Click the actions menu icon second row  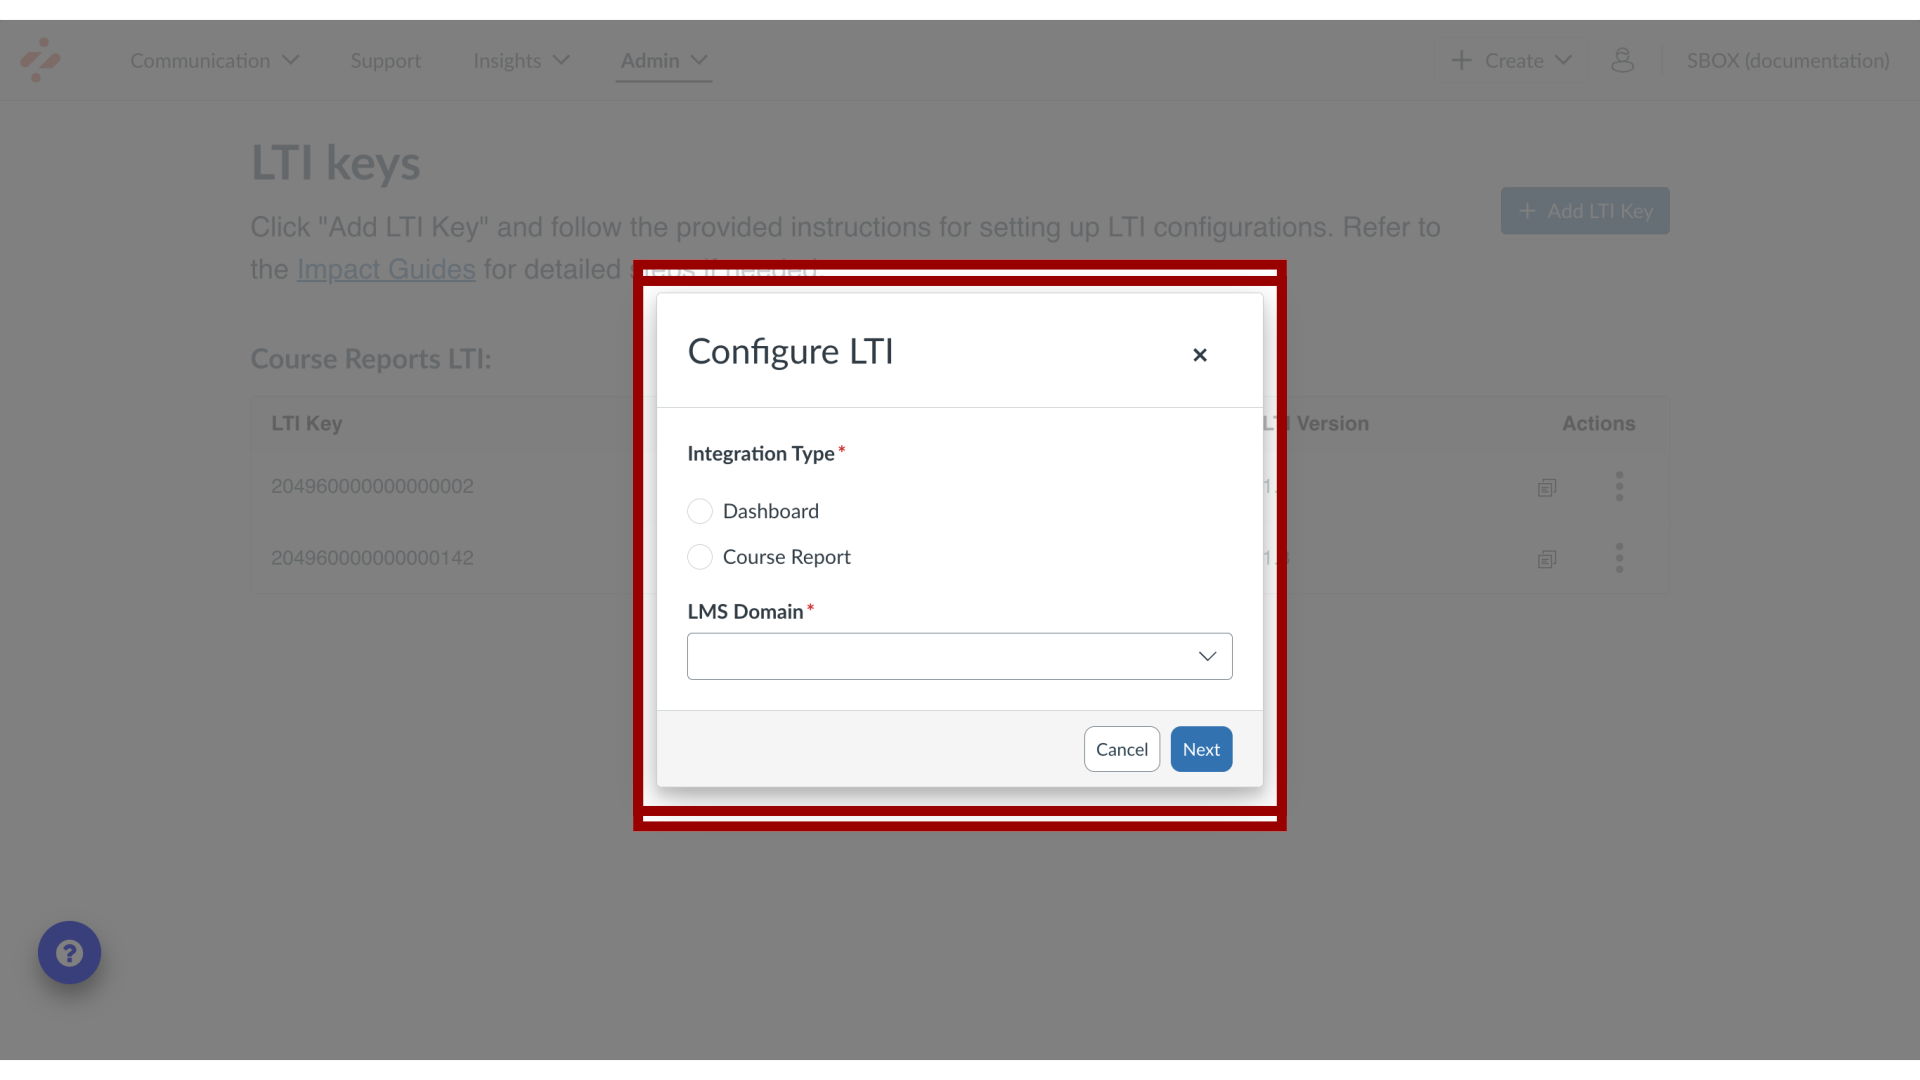(x=1619, y=558)
